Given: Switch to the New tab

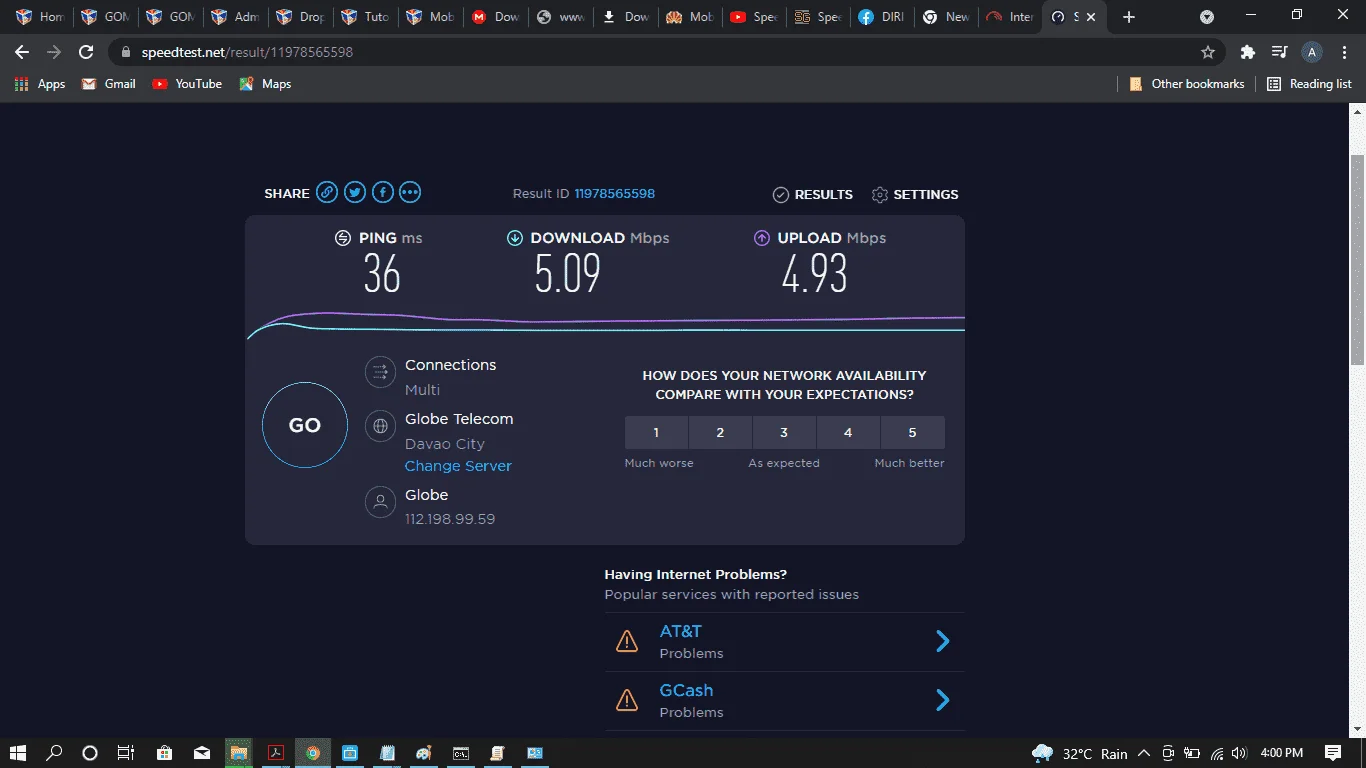Looking at the screenshot, I should tap(945, 17).
